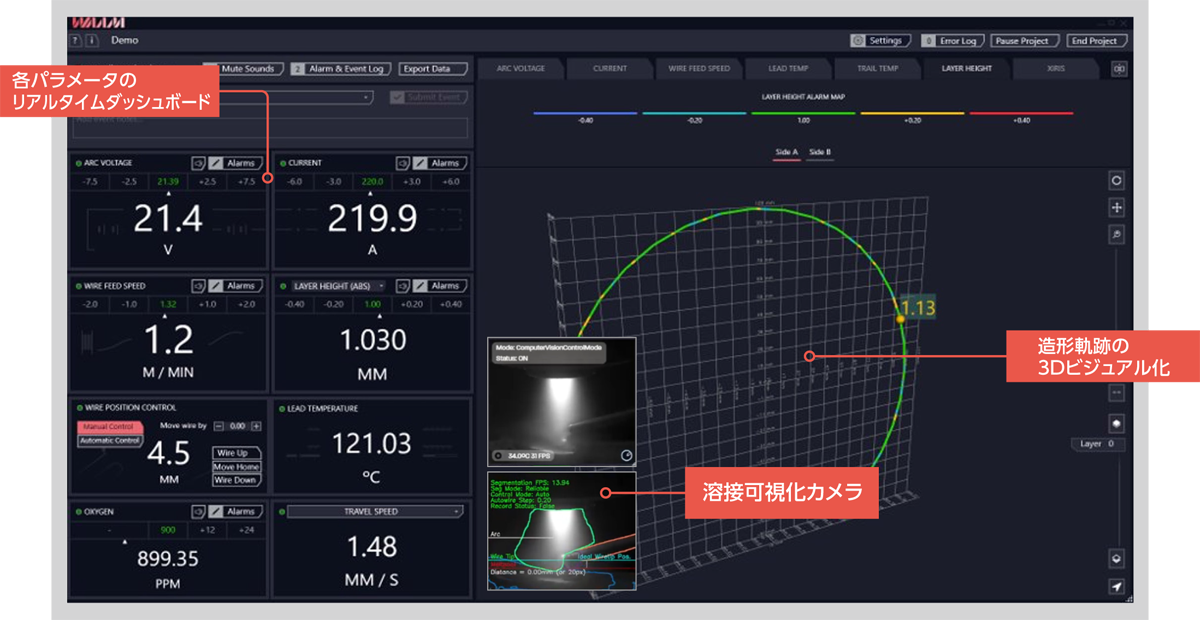This screenshot has width=1200, height=620.
Task: Click the rotate view icon in 3D viewer
Action: pyautogui.click(x=1116, y=181)
